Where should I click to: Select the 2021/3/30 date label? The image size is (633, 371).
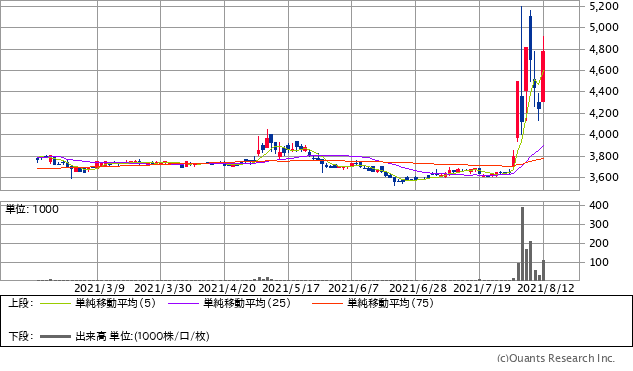point(163,288)
